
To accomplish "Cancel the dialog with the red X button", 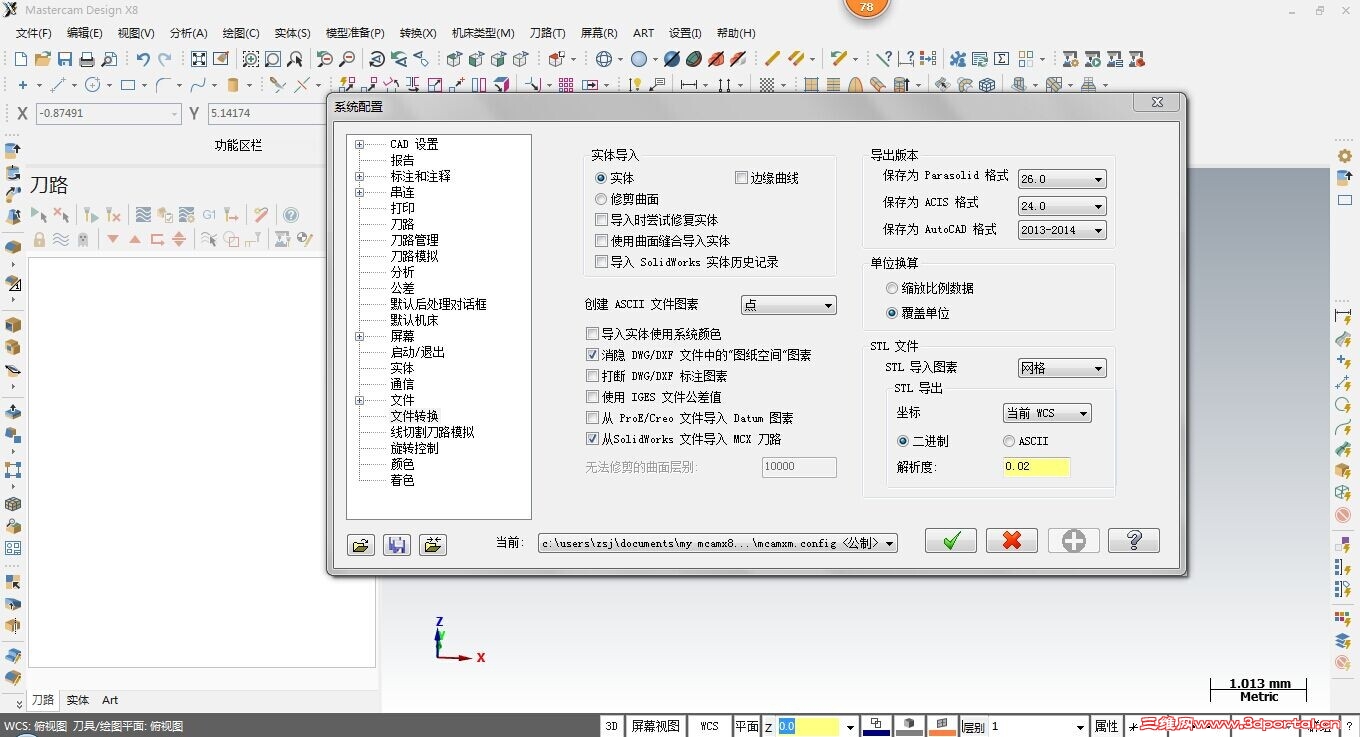I will [x=1011, y=540].
